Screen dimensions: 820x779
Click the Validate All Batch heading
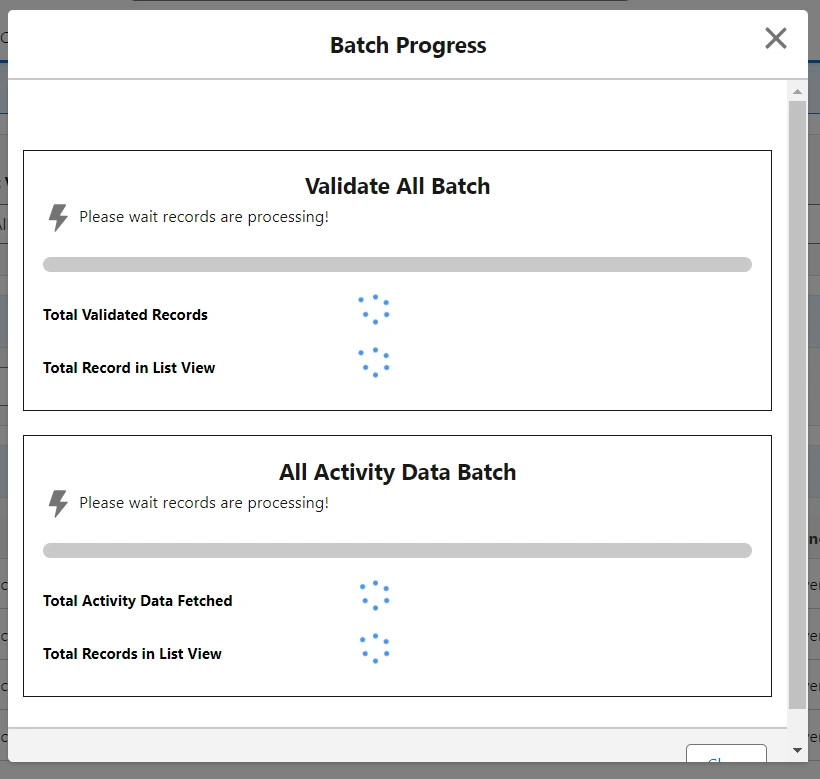(397, 186)
